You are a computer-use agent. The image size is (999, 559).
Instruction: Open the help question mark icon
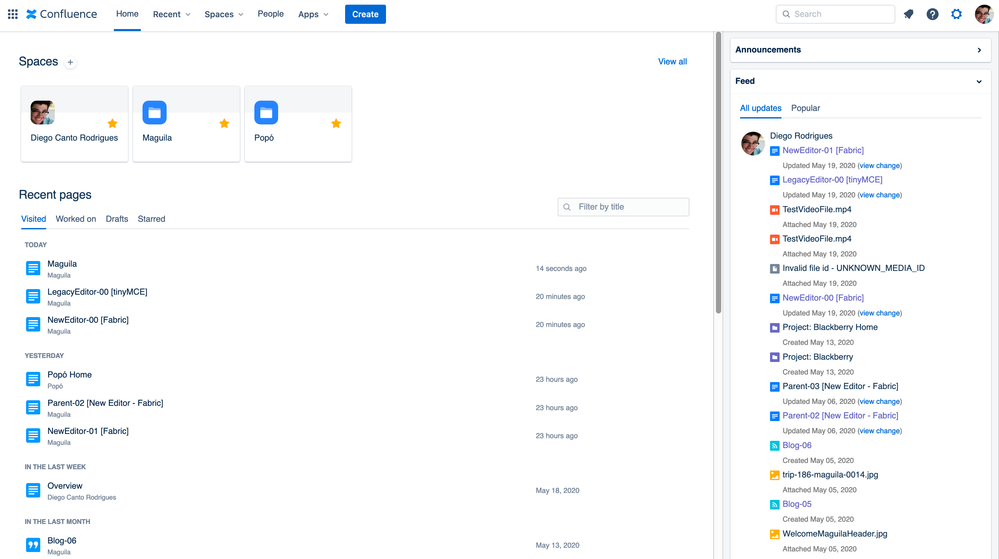tap(932, 14)
